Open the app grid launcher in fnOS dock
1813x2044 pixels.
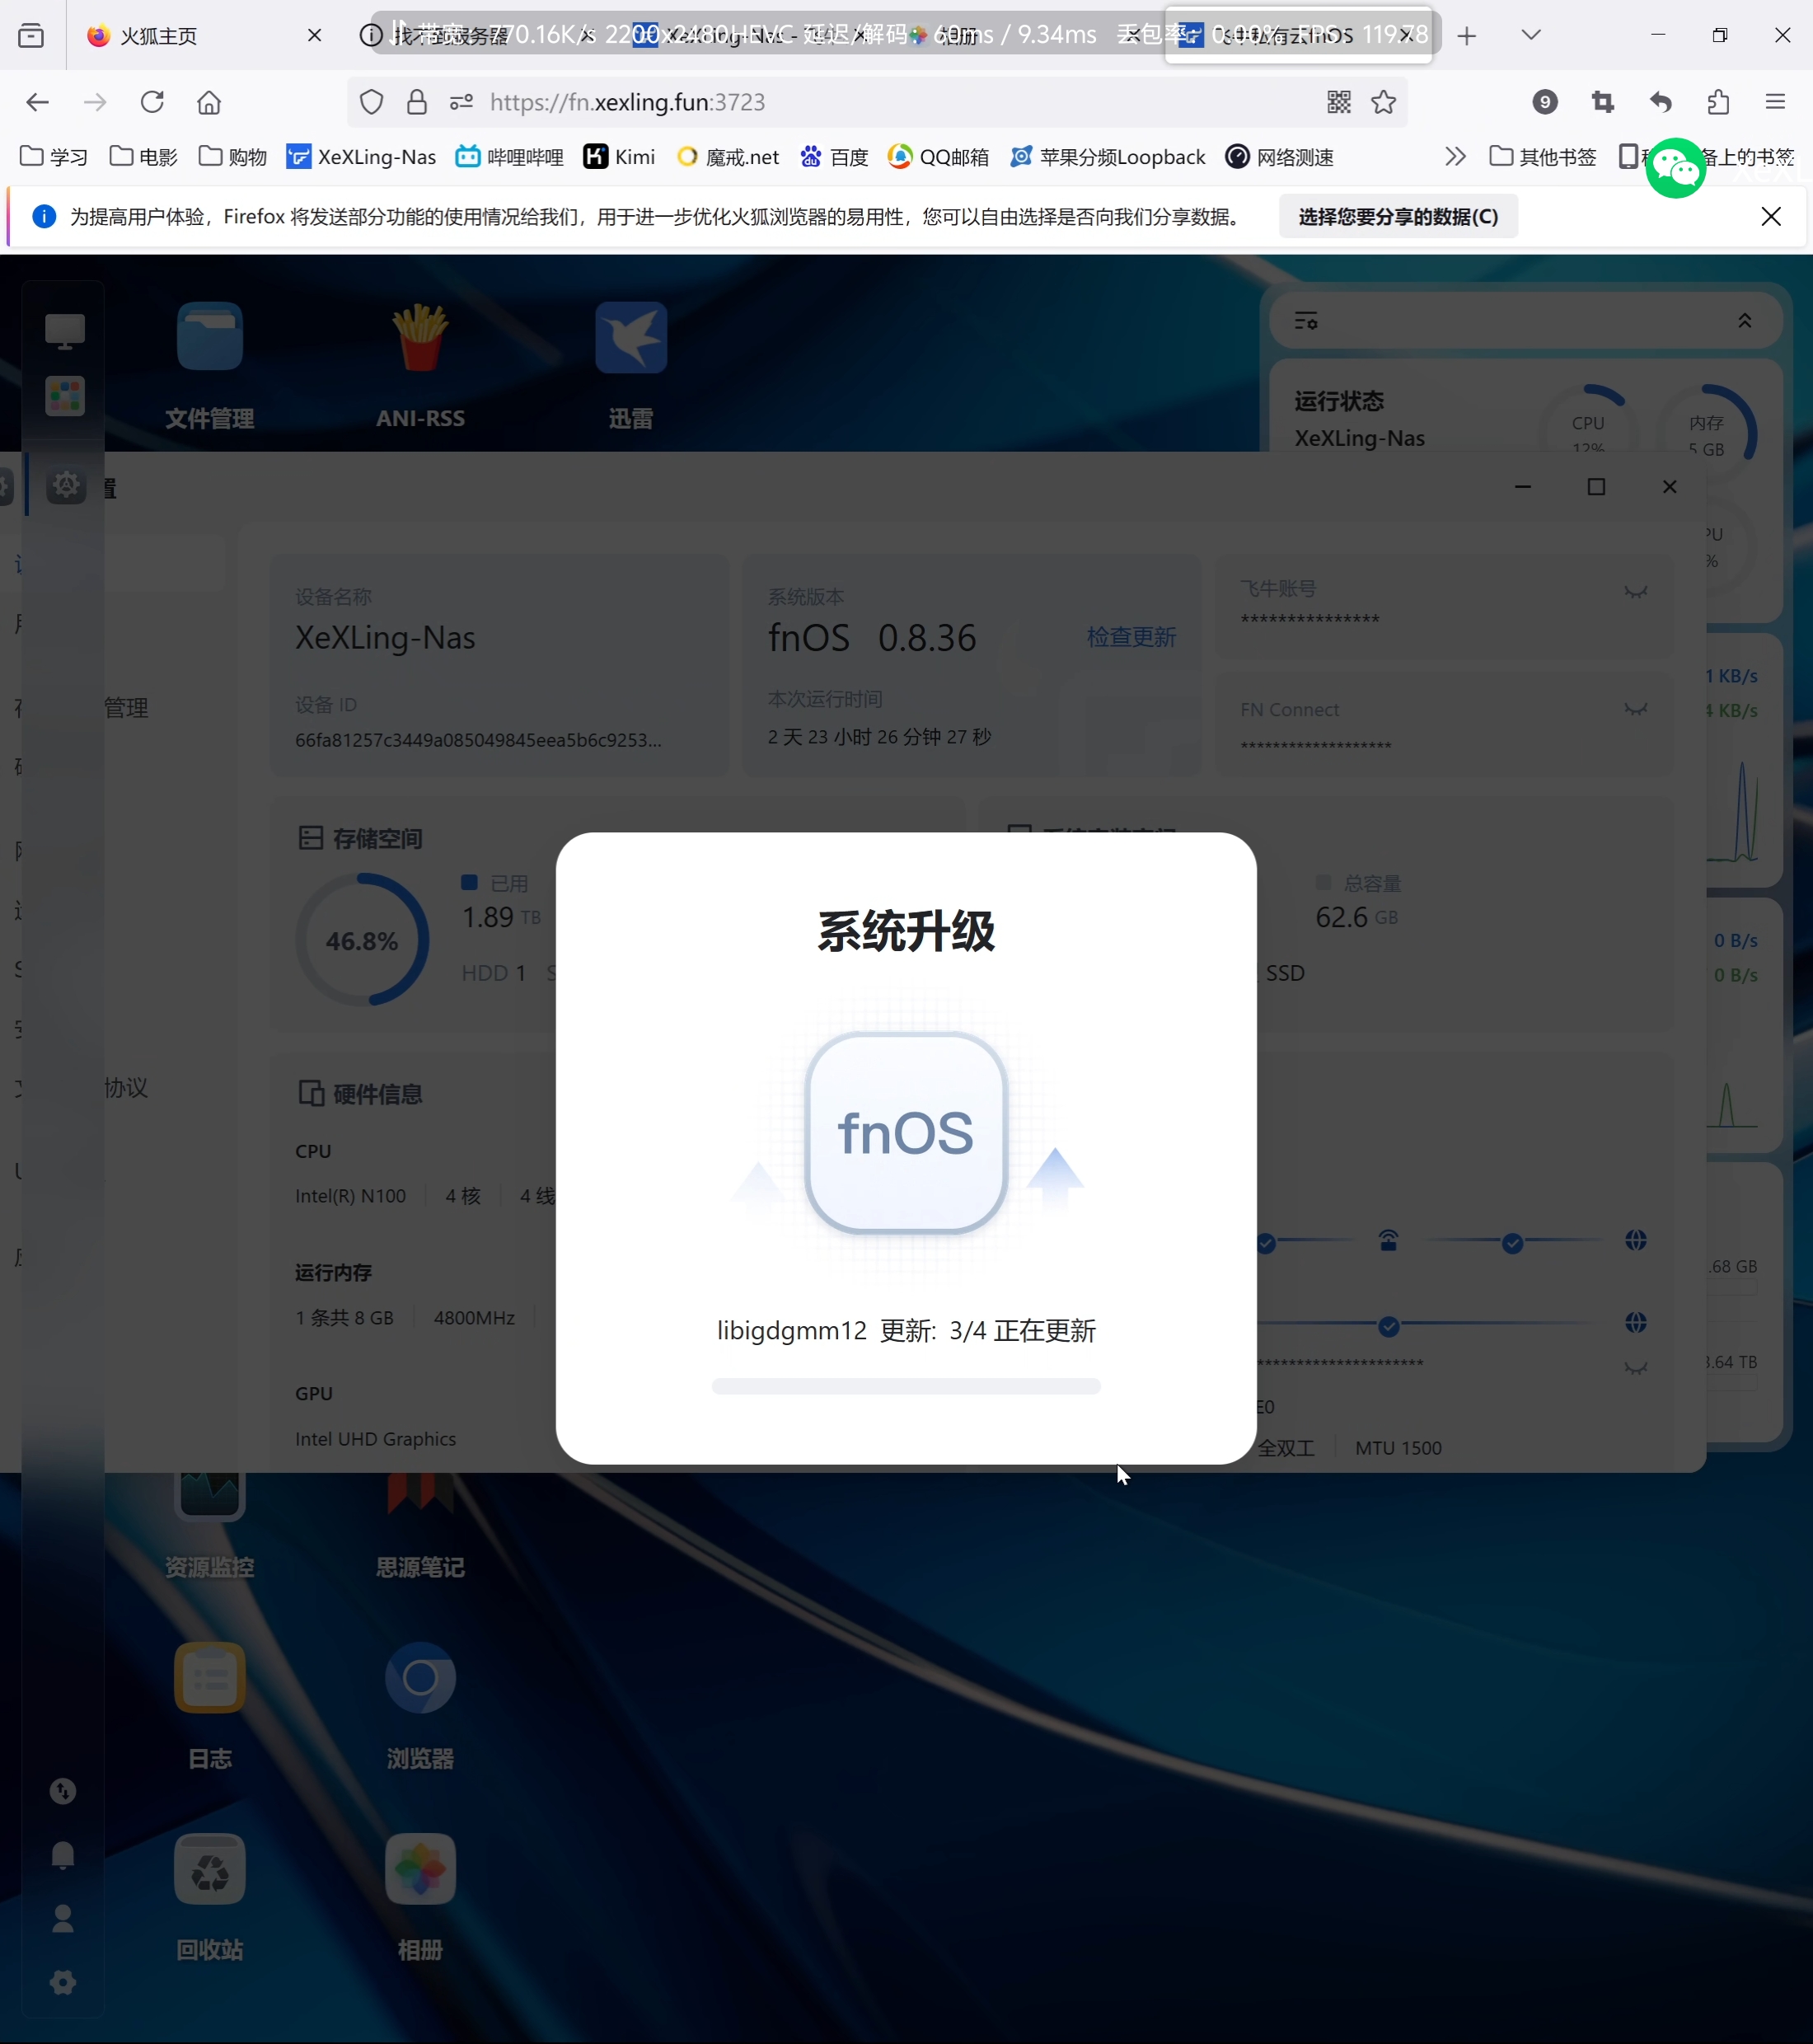(65, 396)
